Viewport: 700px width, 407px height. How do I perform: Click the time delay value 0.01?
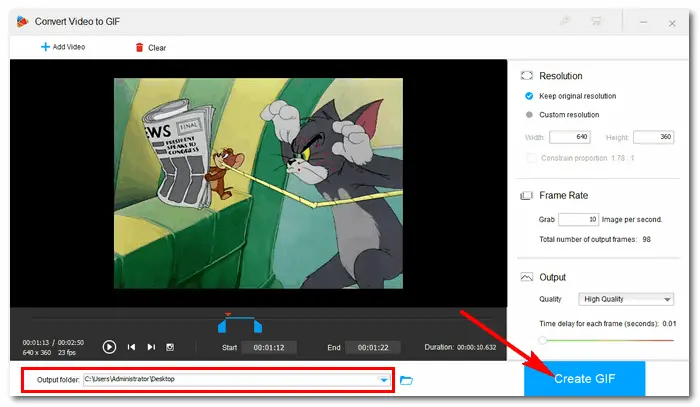tap(669, 324)
